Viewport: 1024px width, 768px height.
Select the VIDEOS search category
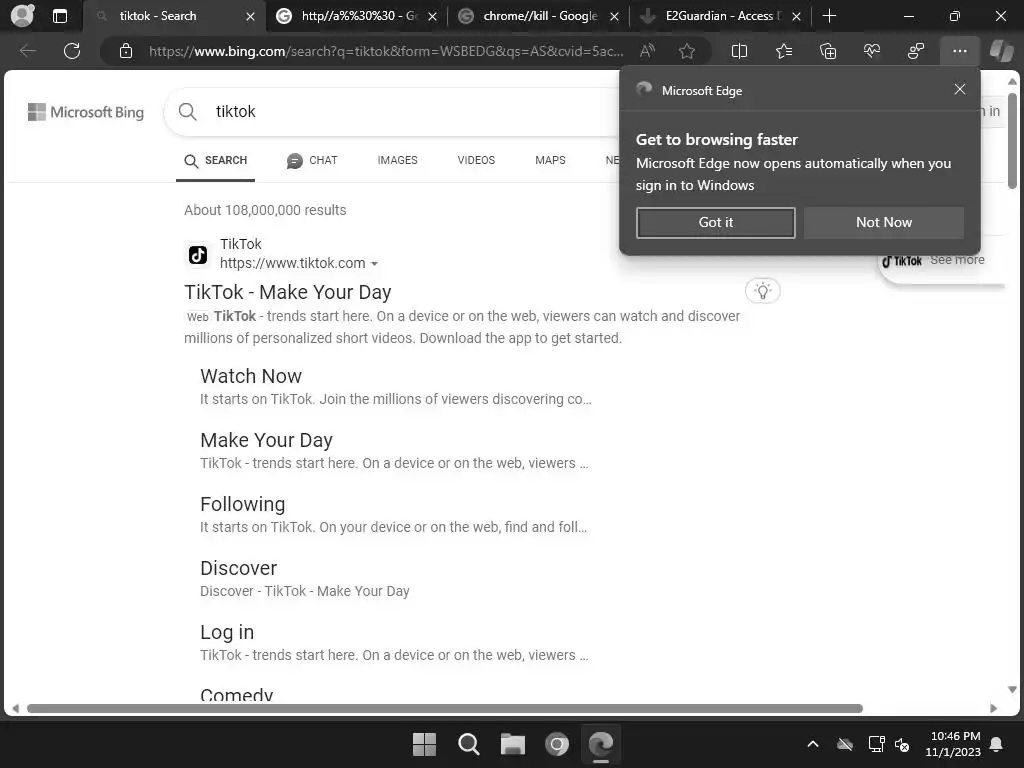pos(476,160)
